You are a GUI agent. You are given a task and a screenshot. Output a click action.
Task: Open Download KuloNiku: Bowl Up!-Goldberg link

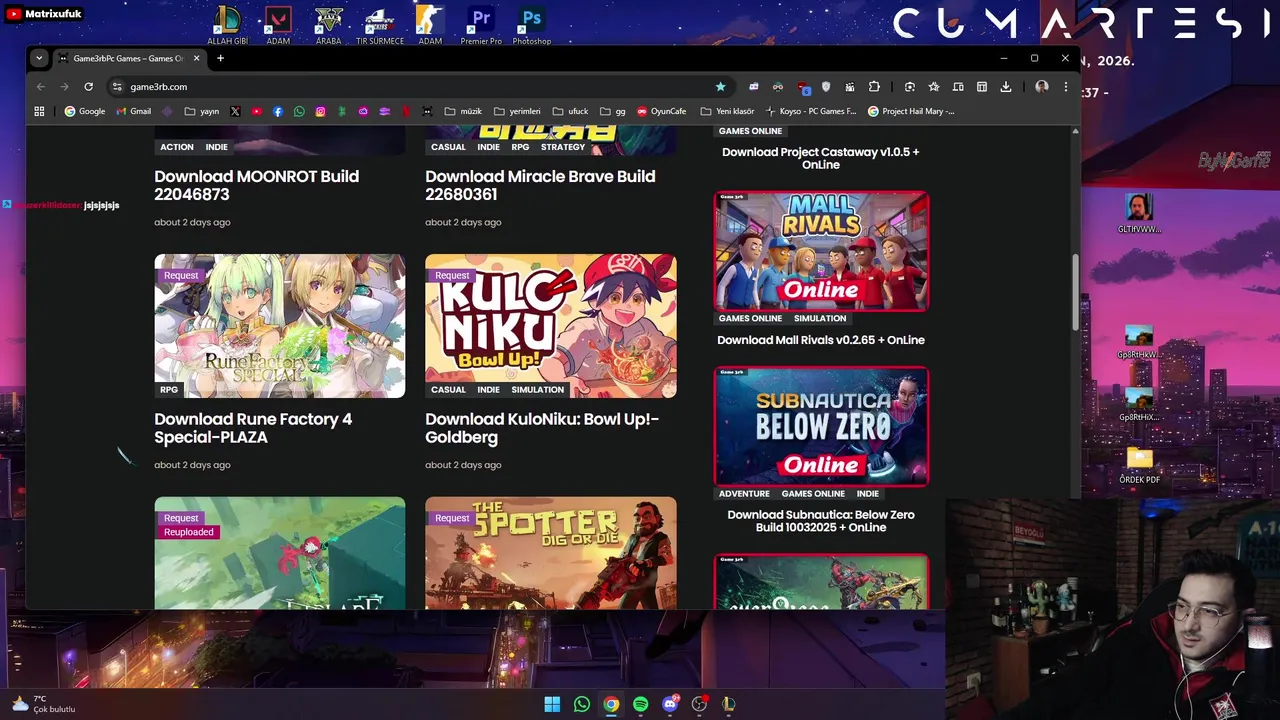point(542,428)
